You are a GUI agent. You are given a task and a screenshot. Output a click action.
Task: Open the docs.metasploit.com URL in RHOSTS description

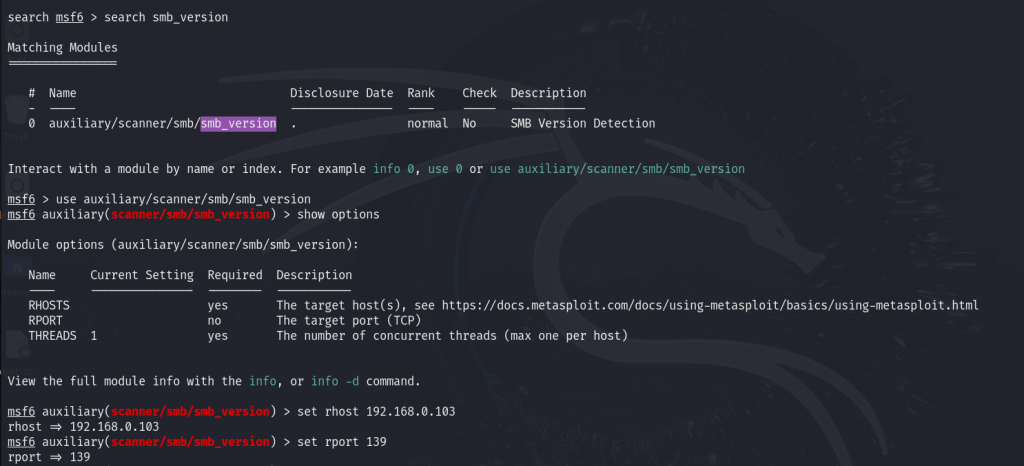tap(710, 305)
